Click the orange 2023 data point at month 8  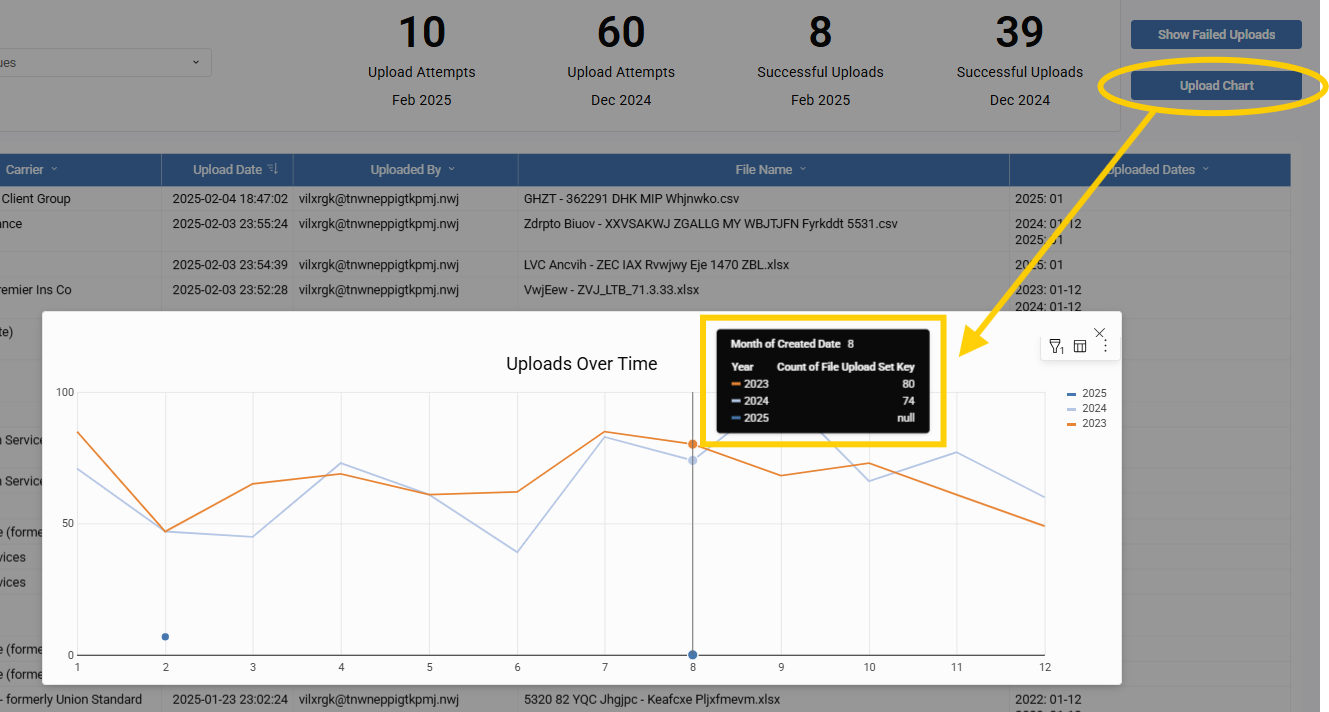pyautogui.click(x=692, y=444)
